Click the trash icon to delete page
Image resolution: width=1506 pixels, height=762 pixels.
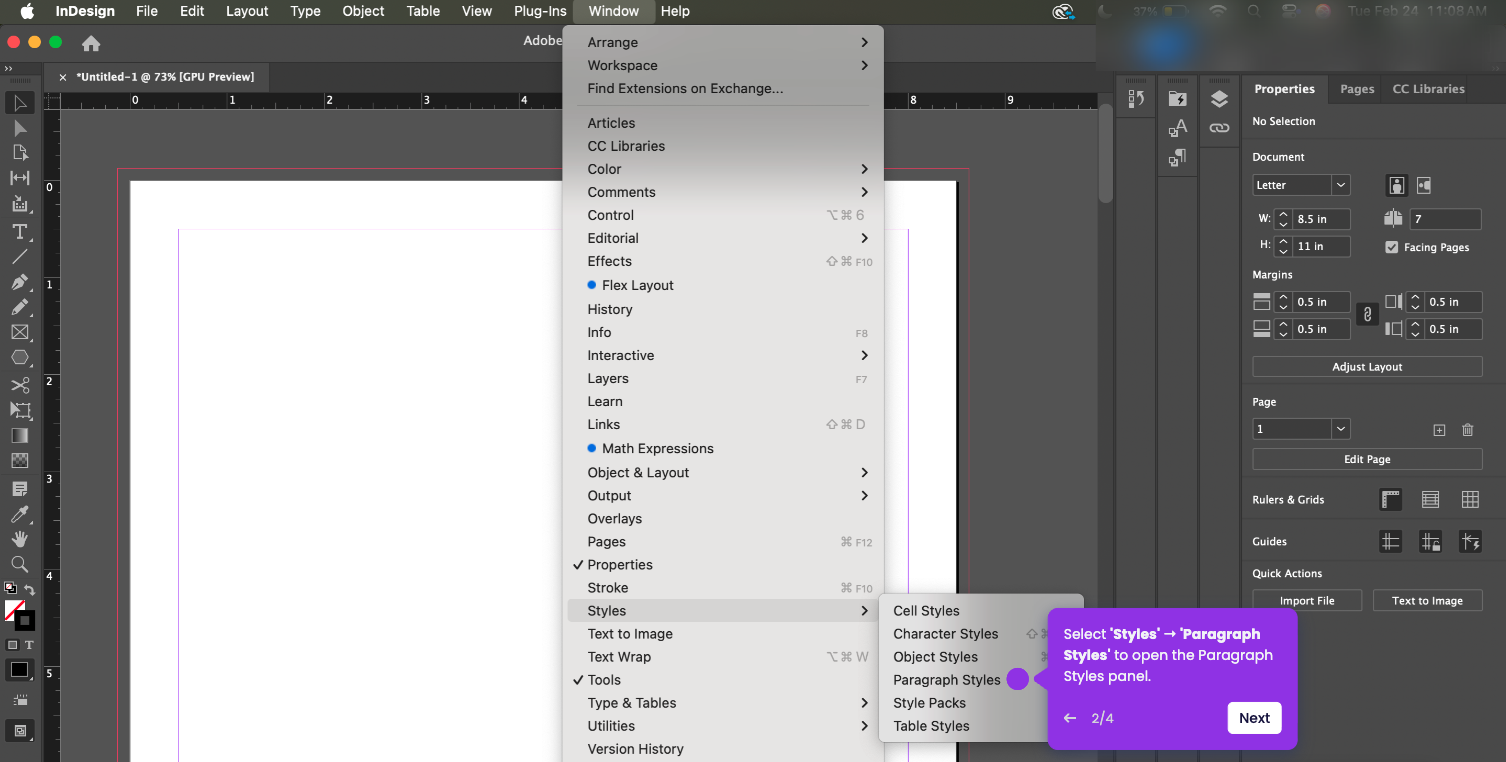click(1468, 430)
